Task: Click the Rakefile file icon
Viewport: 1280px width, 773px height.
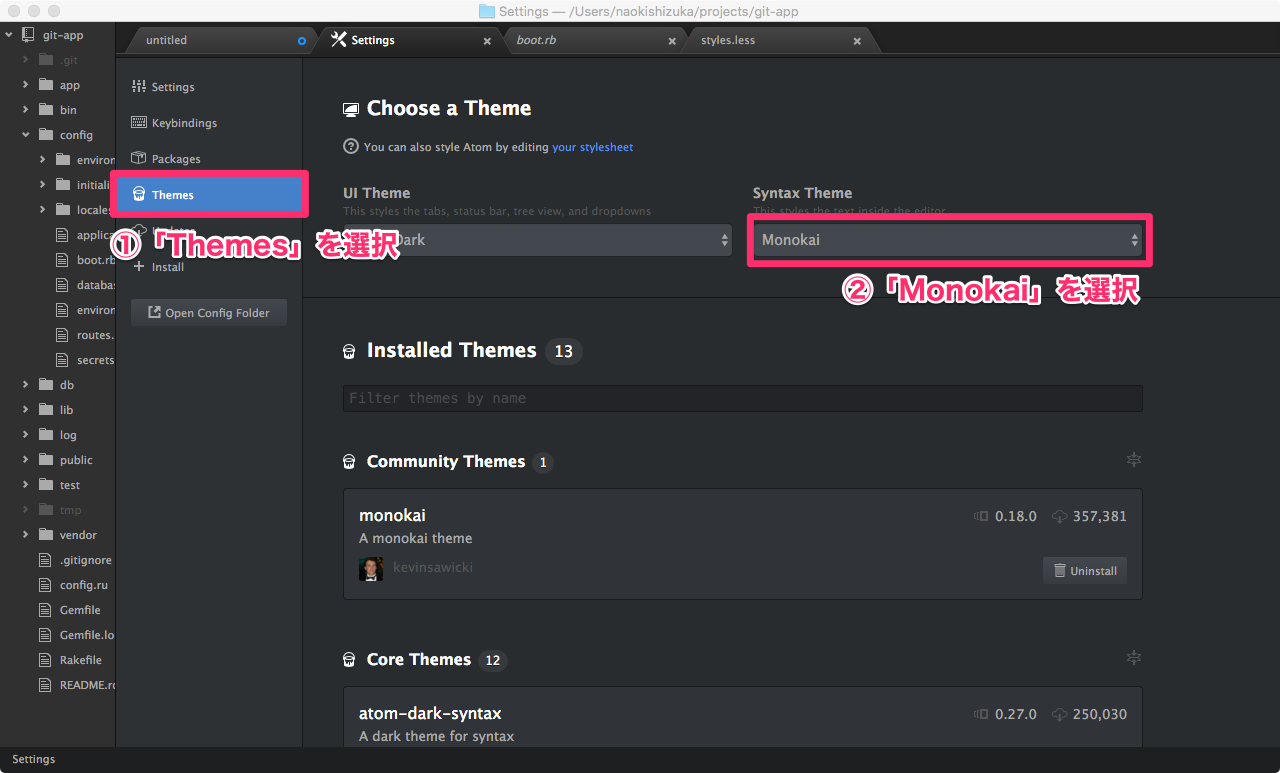Action: 44,660
